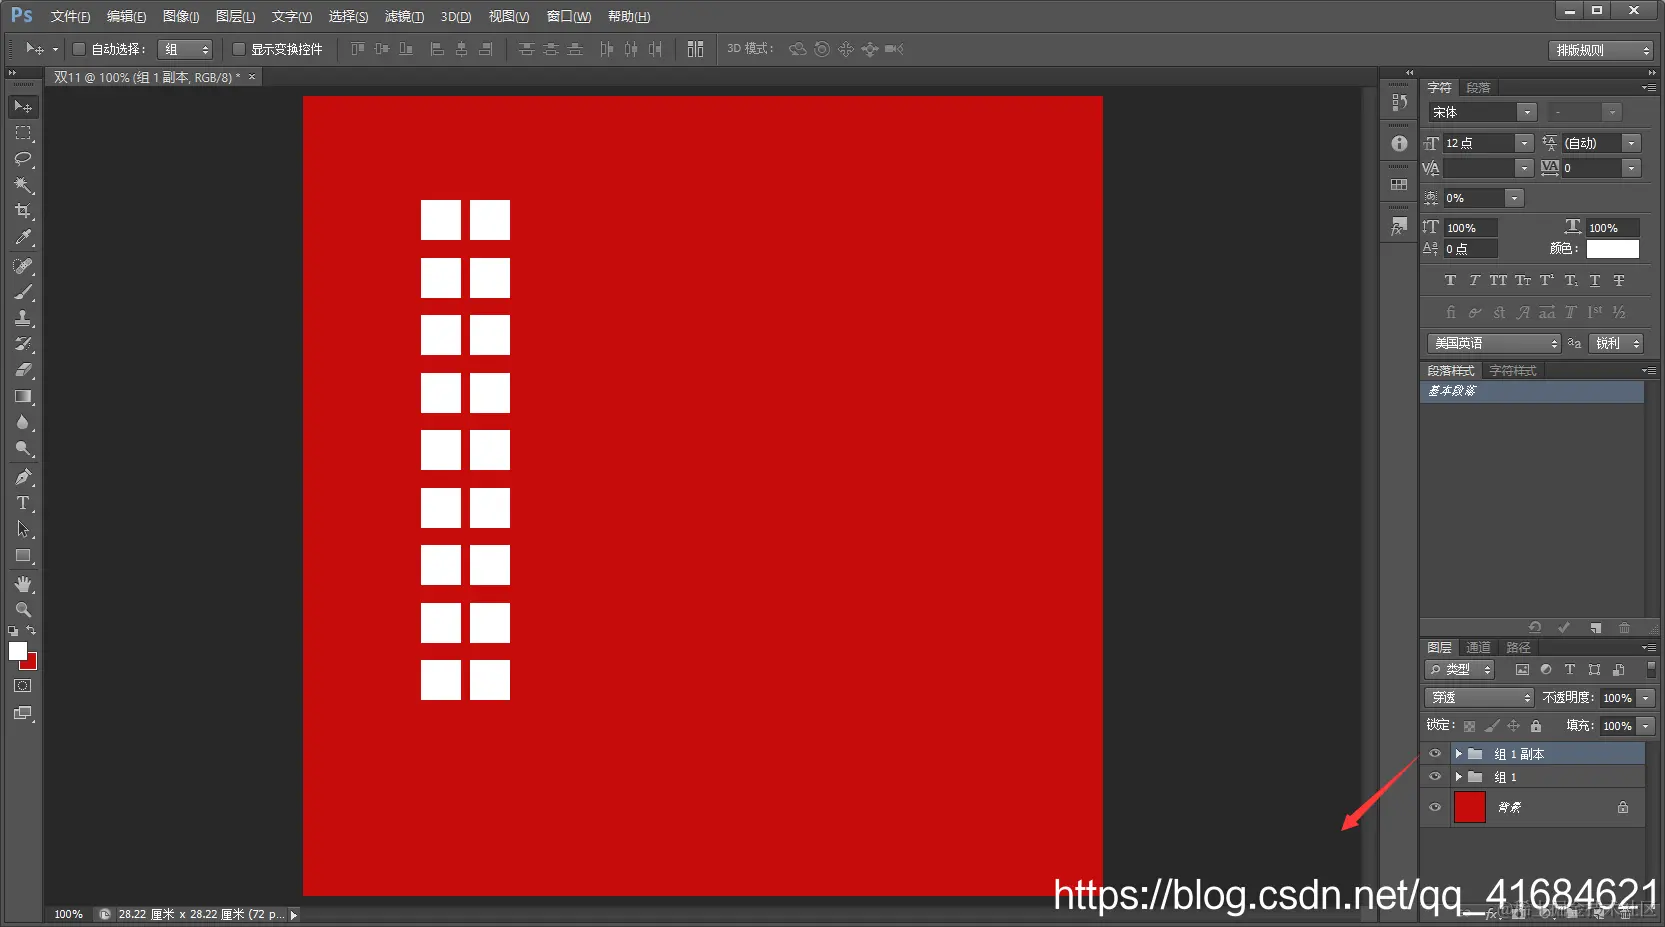Screen dimensions: 1665x927
Task: Enable the 自动选择 checkbox
Action: [x=79, y=49]
